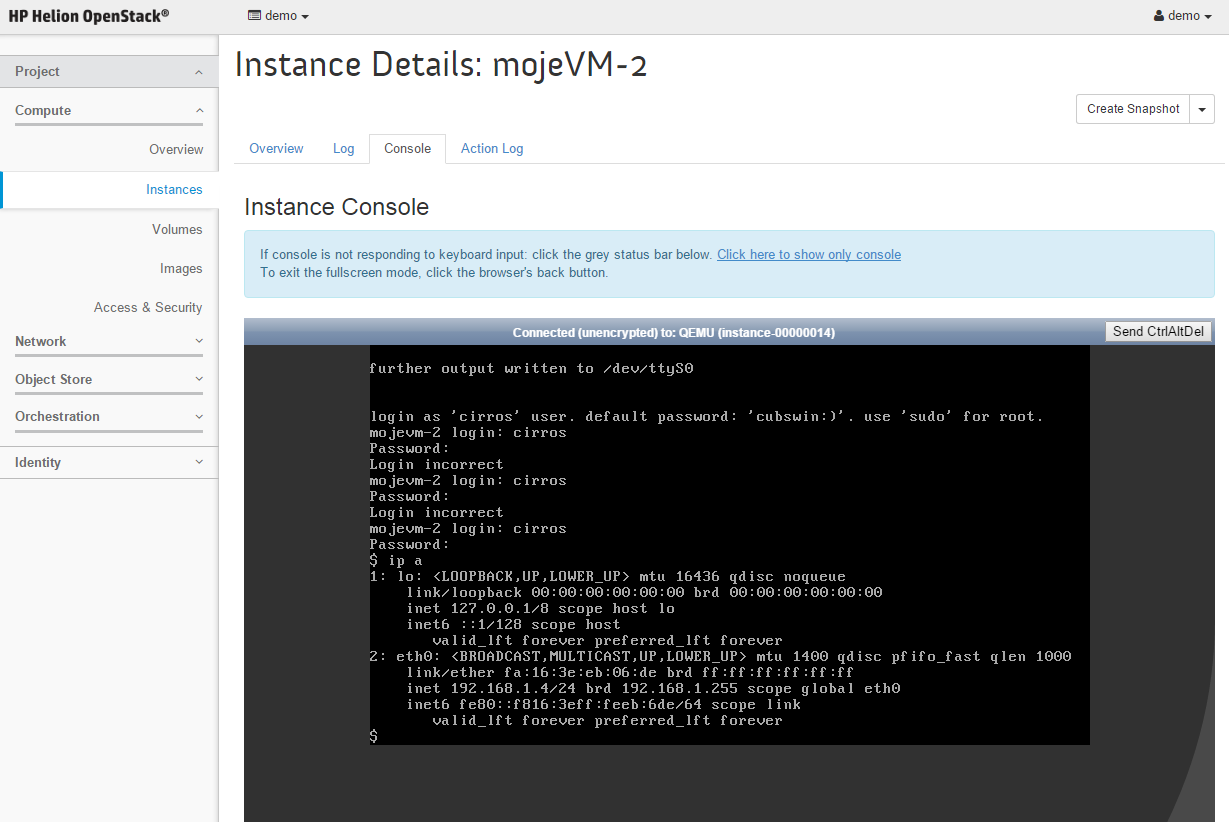This screenshot has height=822, width=1229.
Task: Click the 'Instance Console' heading
Action: (336, 207)
